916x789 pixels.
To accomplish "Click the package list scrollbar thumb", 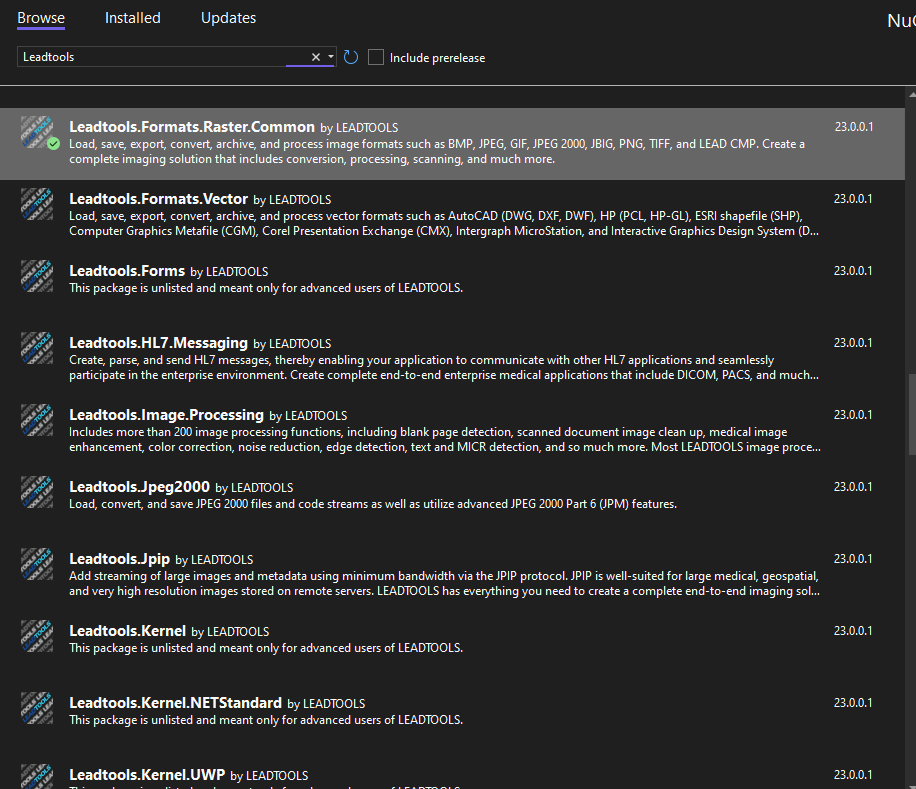I will 912,414.
